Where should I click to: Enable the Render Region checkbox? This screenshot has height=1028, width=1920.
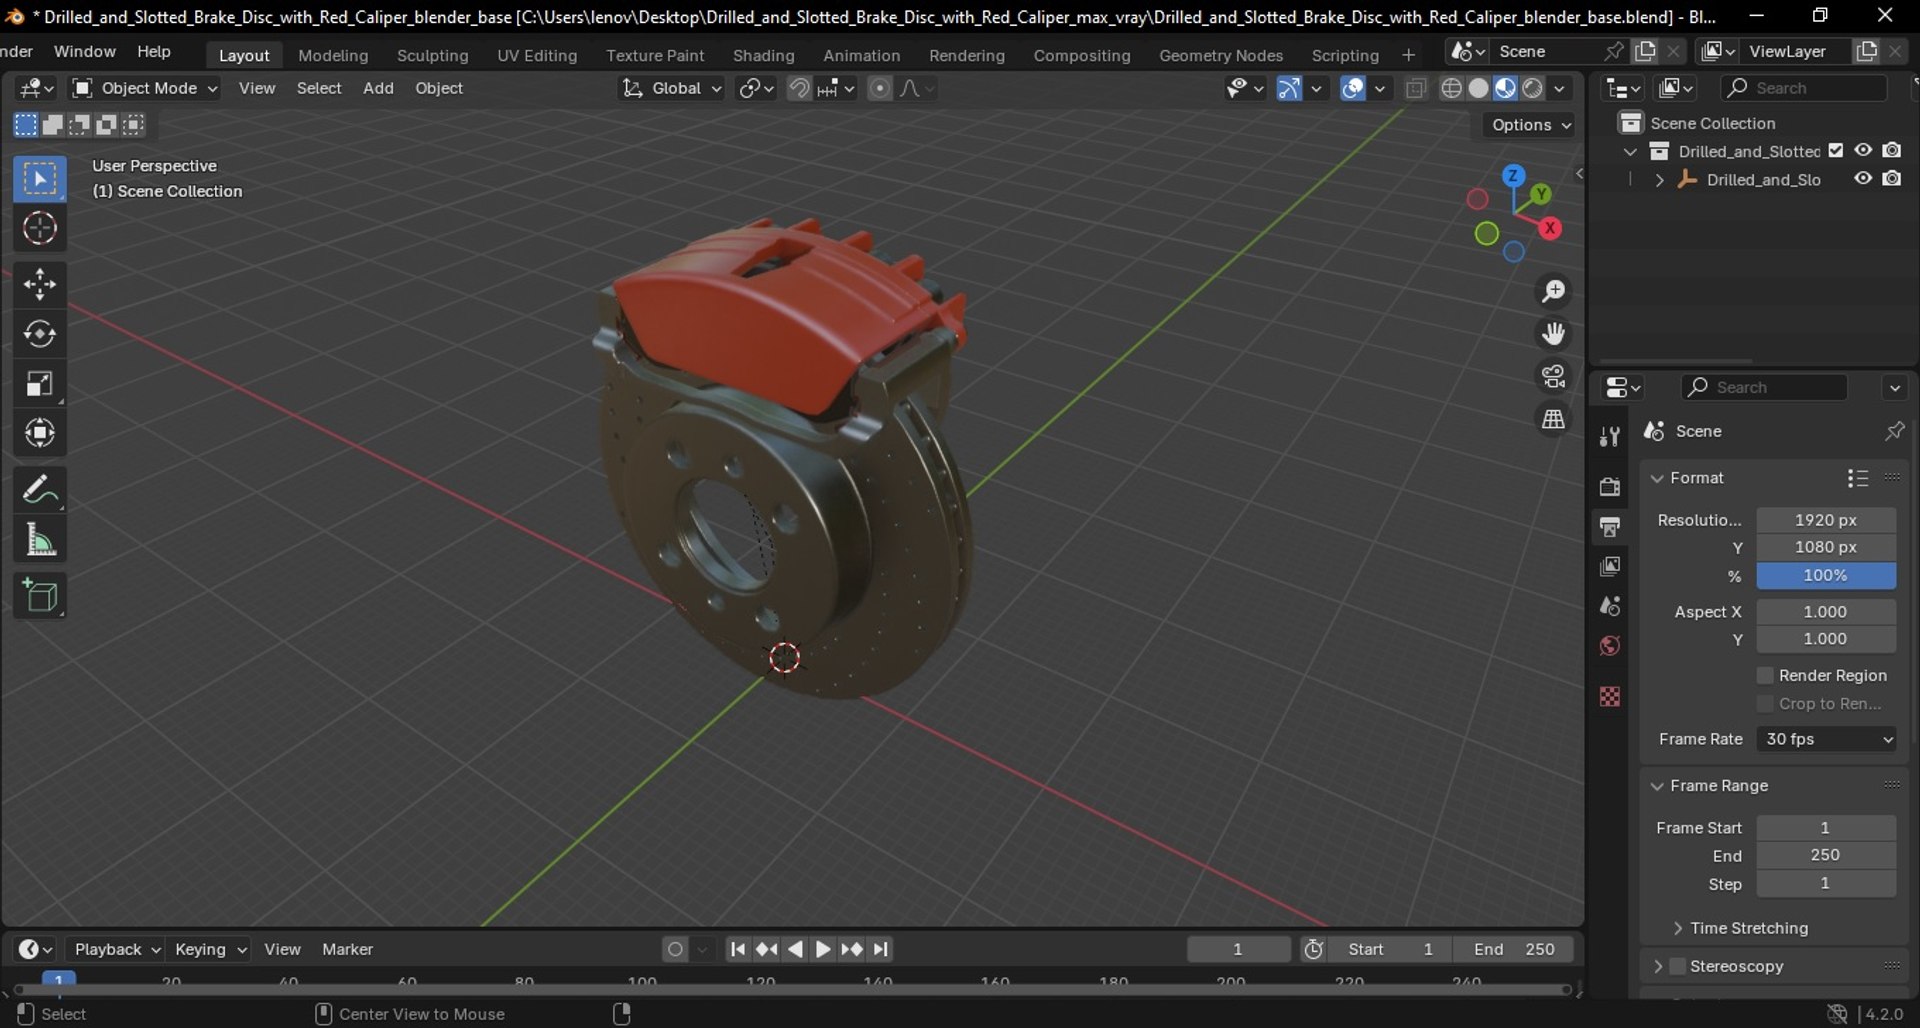1765,676
